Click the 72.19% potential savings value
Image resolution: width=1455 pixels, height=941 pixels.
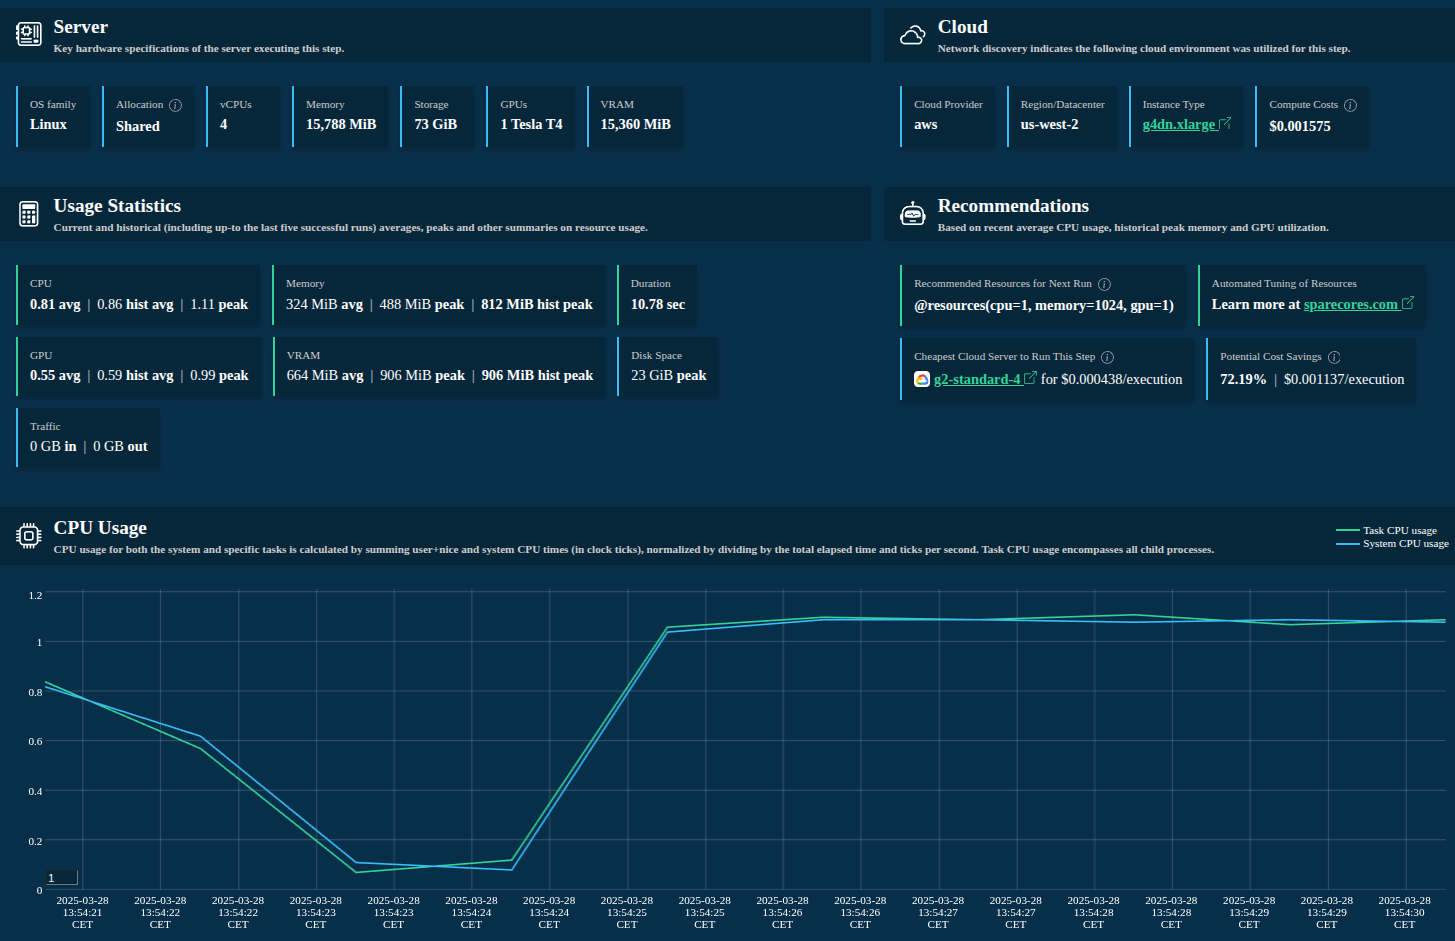1243,379
